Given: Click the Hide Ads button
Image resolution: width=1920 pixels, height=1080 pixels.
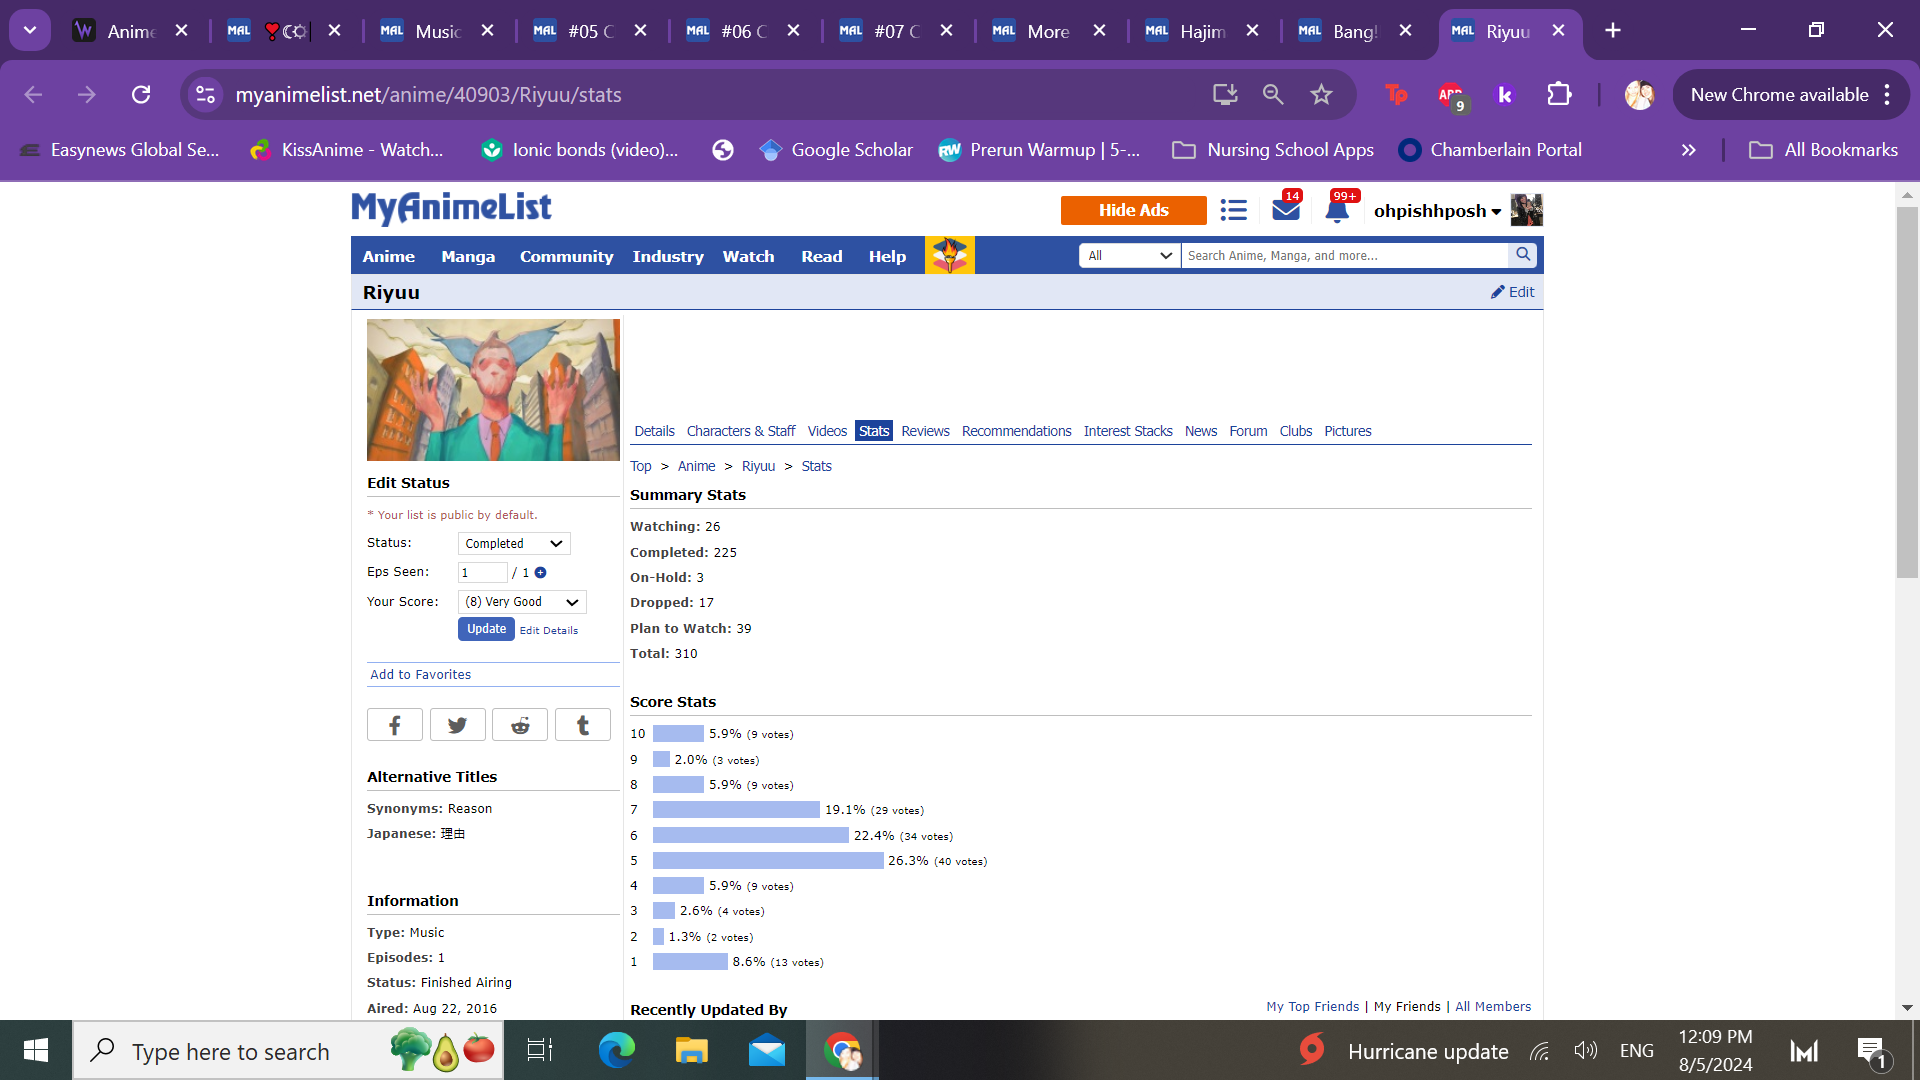Looking at the screenshot, I should click(1133, 210).
